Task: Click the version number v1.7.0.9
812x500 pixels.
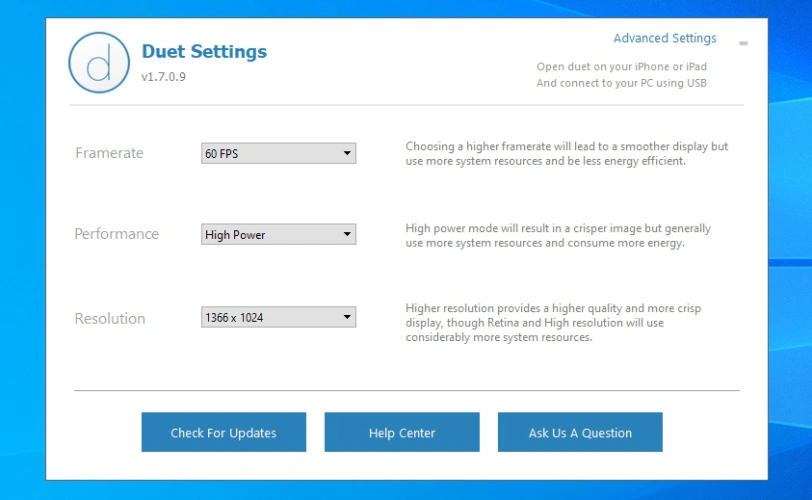Action: 163,77
